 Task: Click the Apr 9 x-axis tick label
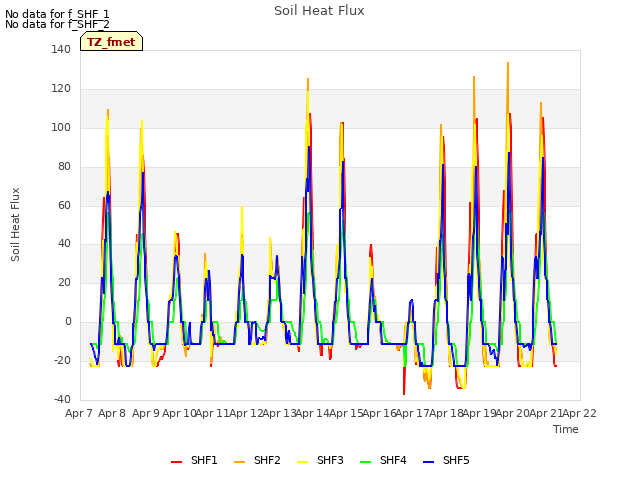tap(146, 413)
